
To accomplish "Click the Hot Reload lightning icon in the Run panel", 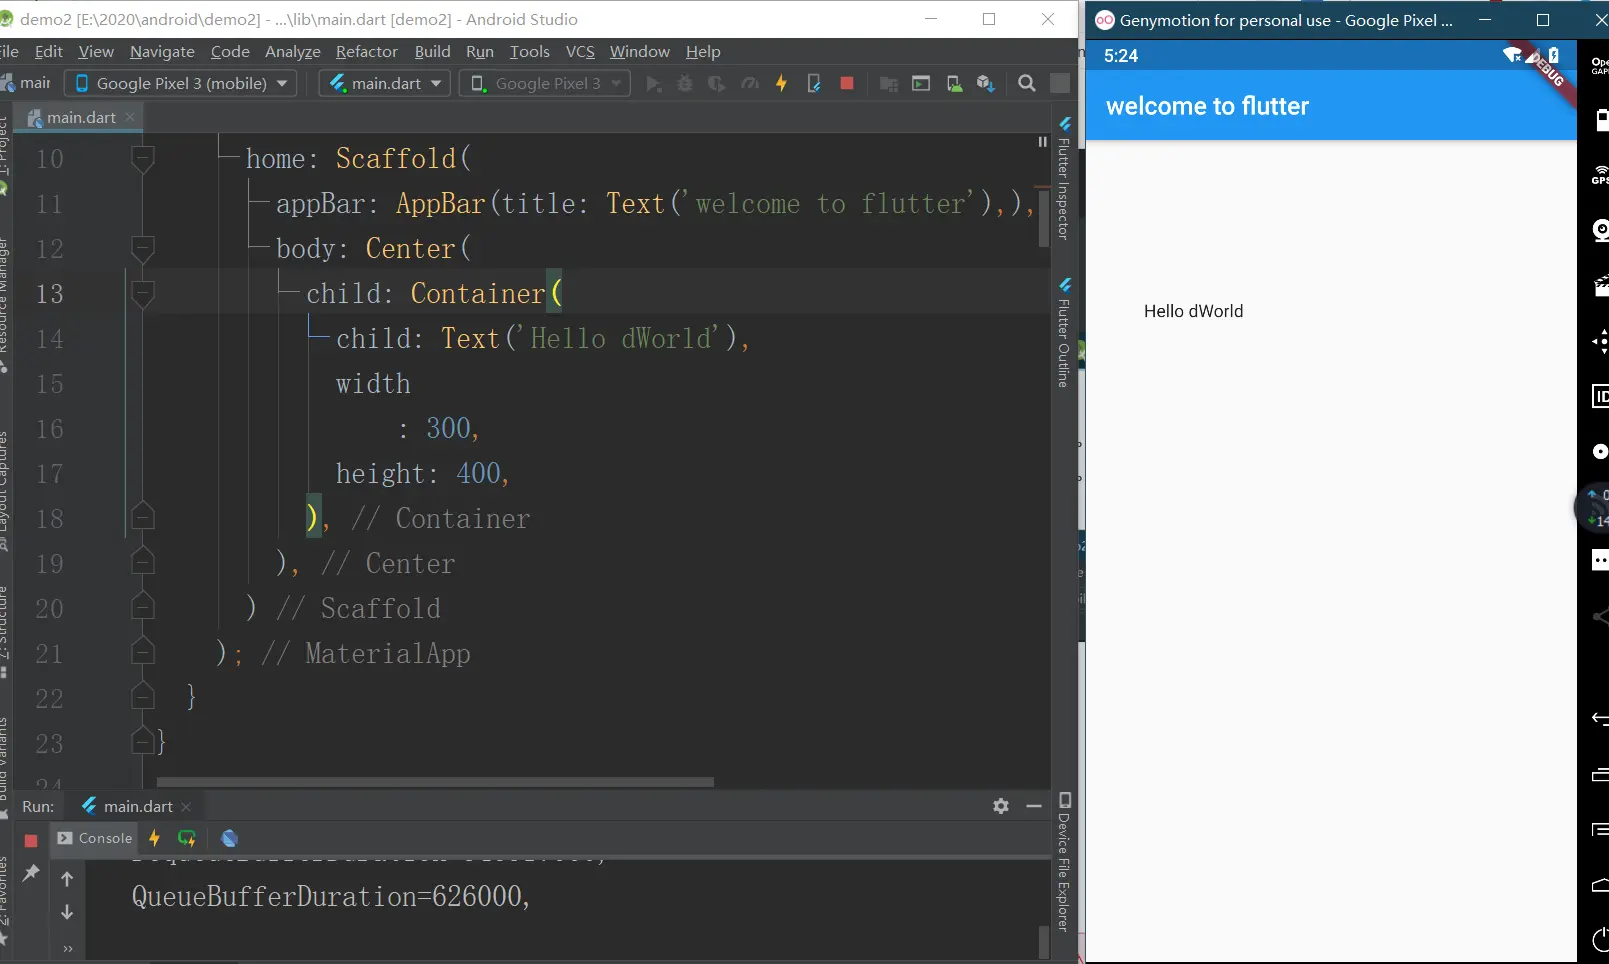I will pyautogui.click(x=154, y=838).
